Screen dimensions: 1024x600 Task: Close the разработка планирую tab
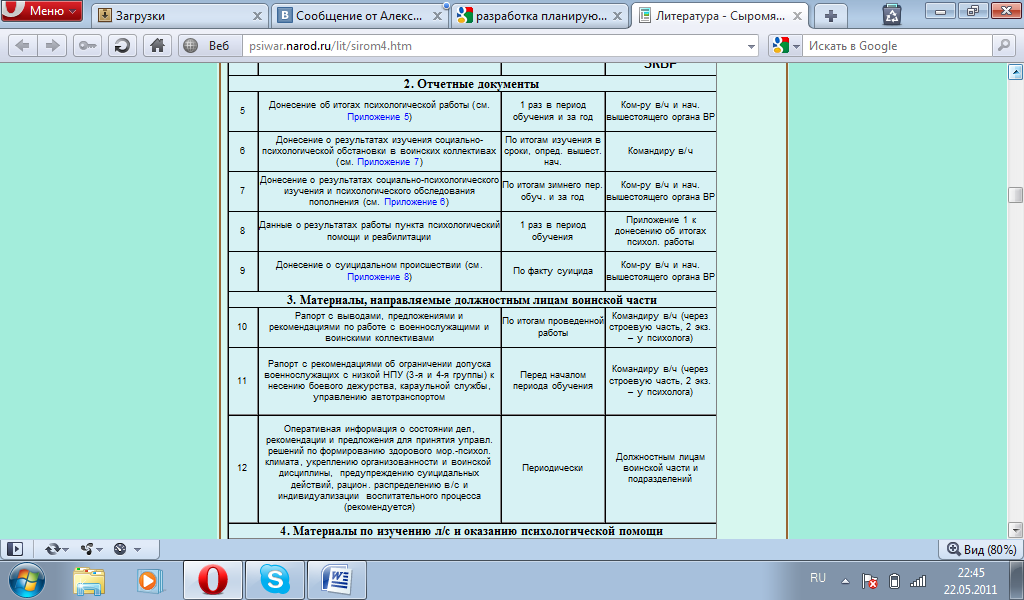618,16
